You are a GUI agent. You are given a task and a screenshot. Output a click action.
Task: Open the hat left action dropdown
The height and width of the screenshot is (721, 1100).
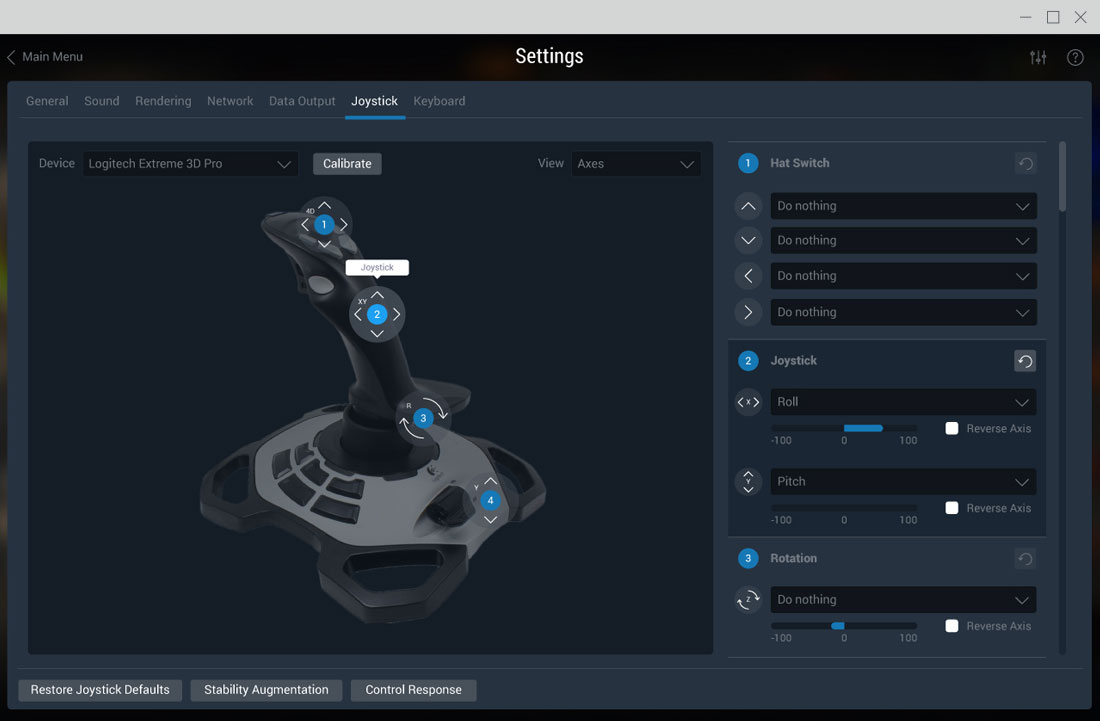(904, 276)
